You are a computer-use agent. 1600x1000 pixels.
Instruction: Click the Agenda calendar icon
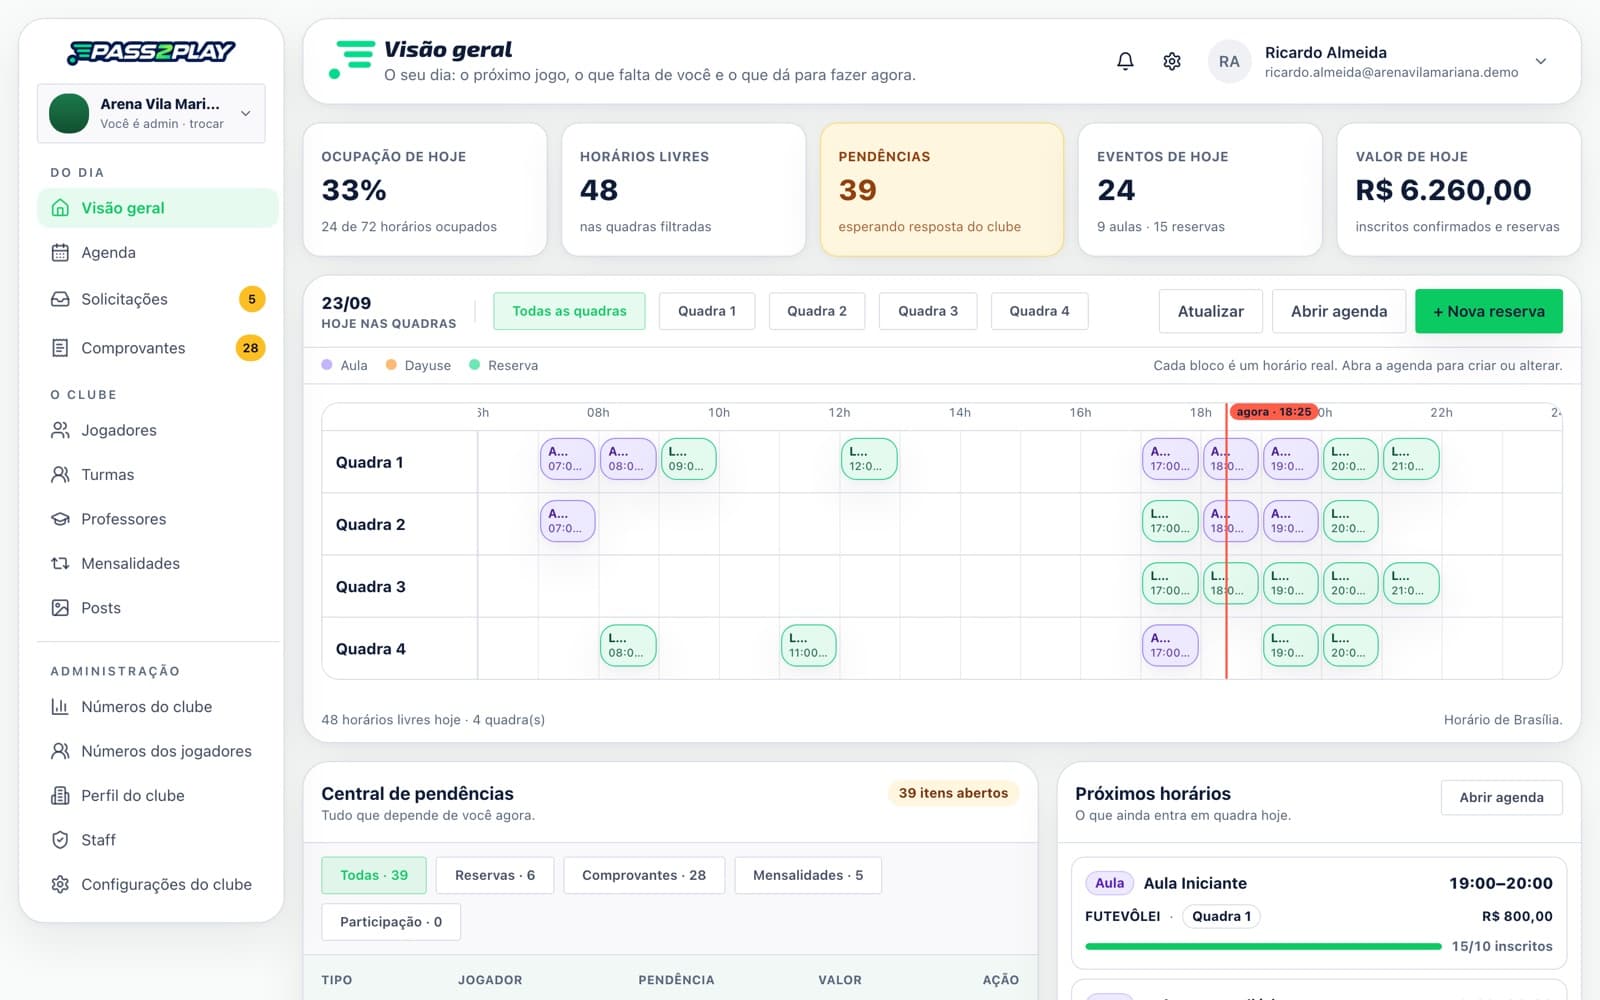(x=60, y=253)
